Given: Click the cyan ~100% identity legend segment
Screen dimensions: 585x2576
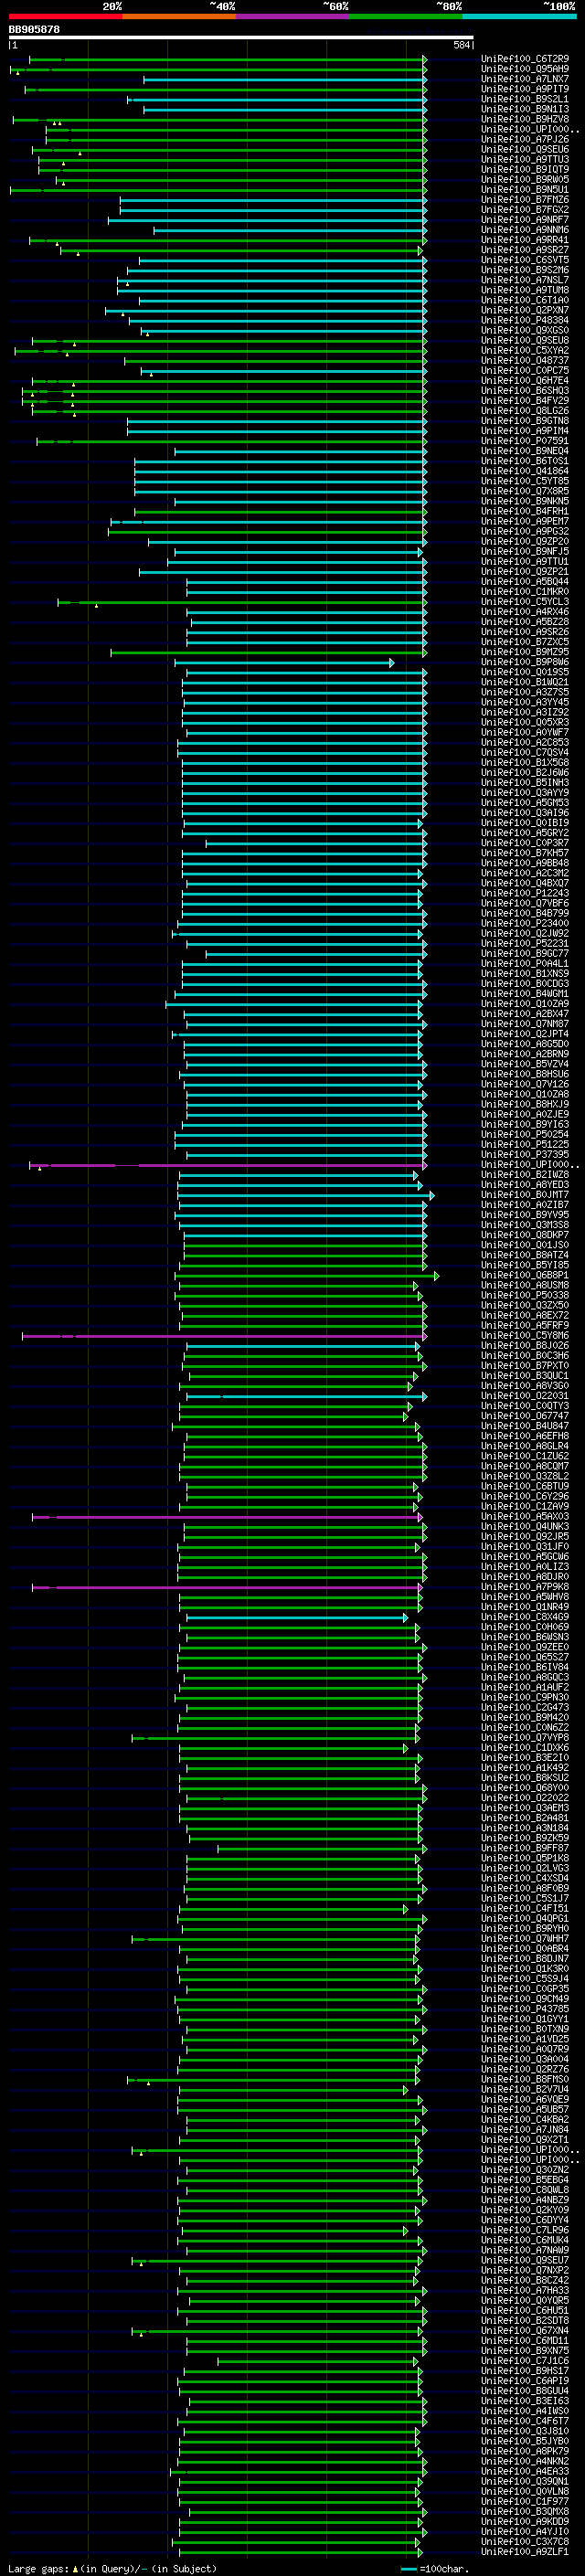Looking at the screenshot, I should pyautogui.click(x=519, y=16).
